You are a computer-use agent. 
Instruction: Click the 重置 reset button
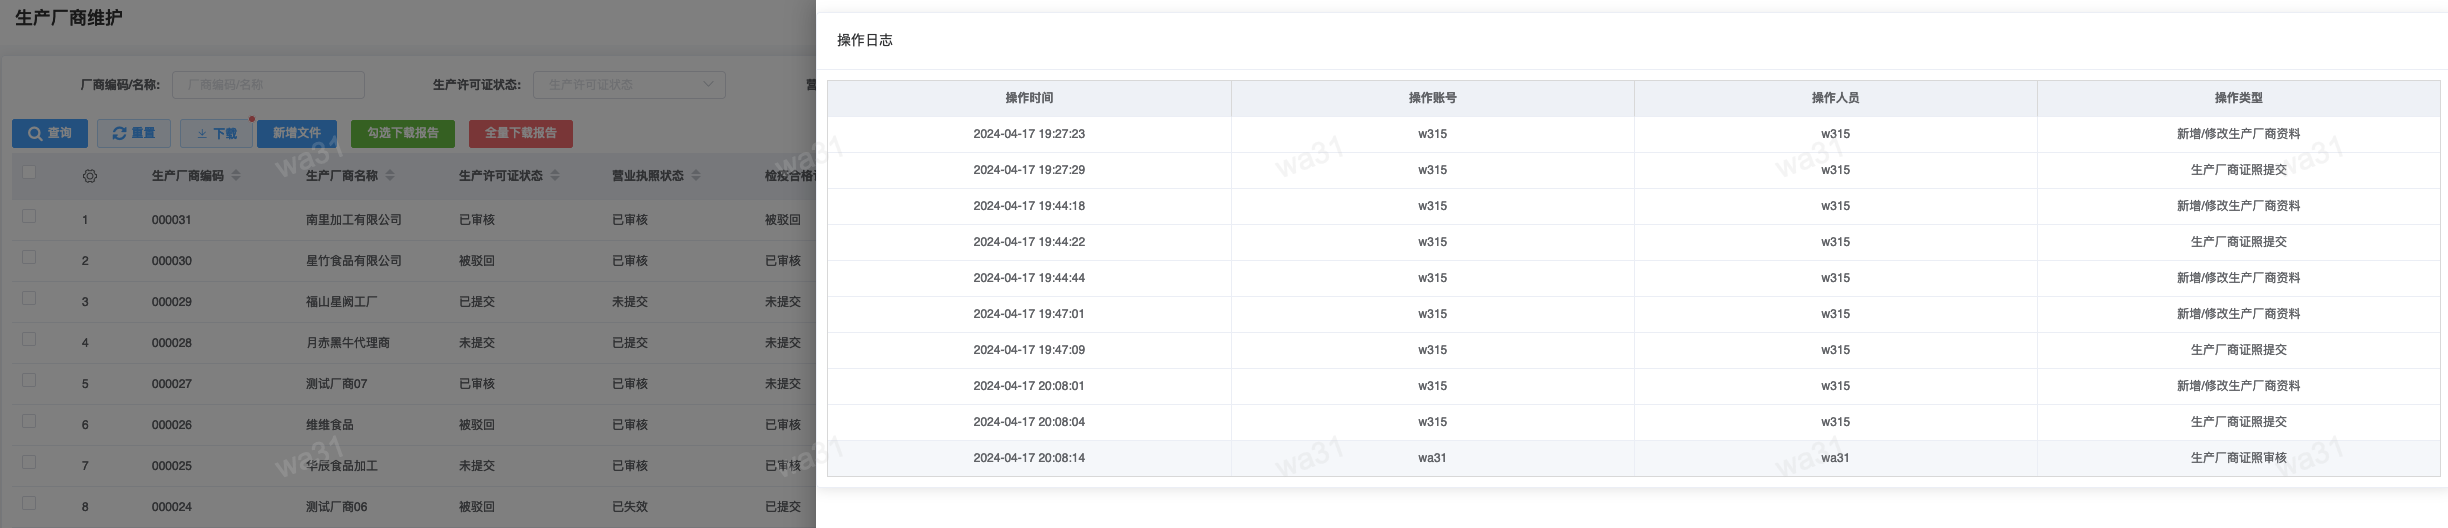pos(134,133)
